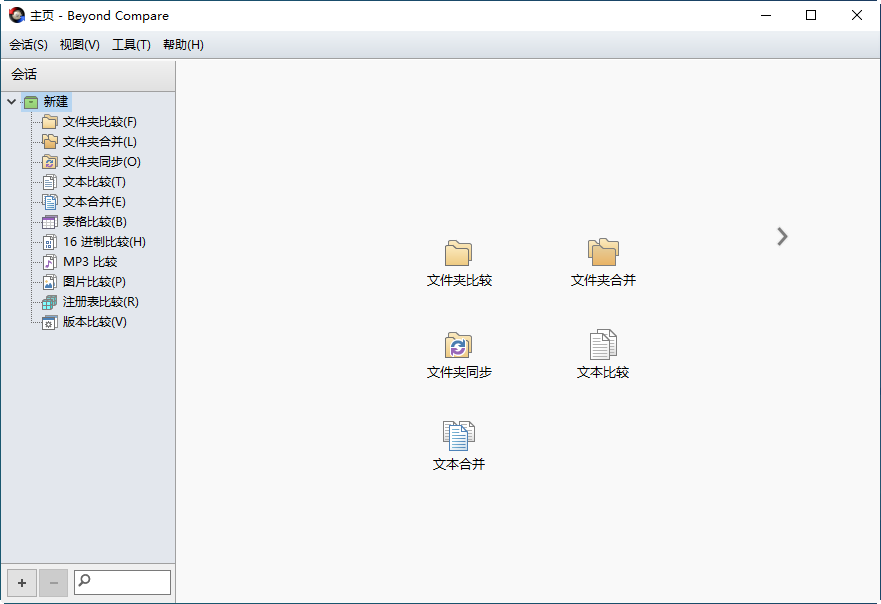Viewport: 881px width, 604px height.
Task: Click the picture icon beside 图片比较(P)
Action: point(49,282)
